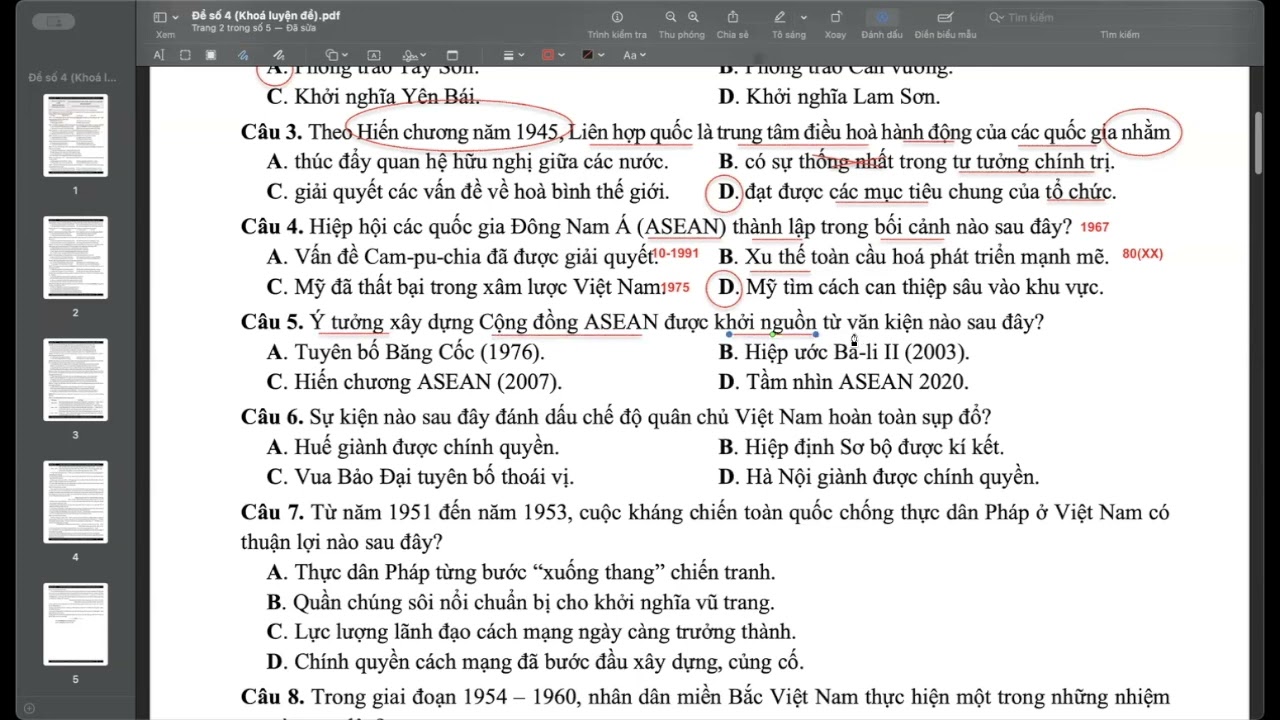Click answer 'Hiệp định Sơ bộ được kí kết.'
Image resolution: width=1280 pixels, height=720 pixels.
[x=874, y=447]
